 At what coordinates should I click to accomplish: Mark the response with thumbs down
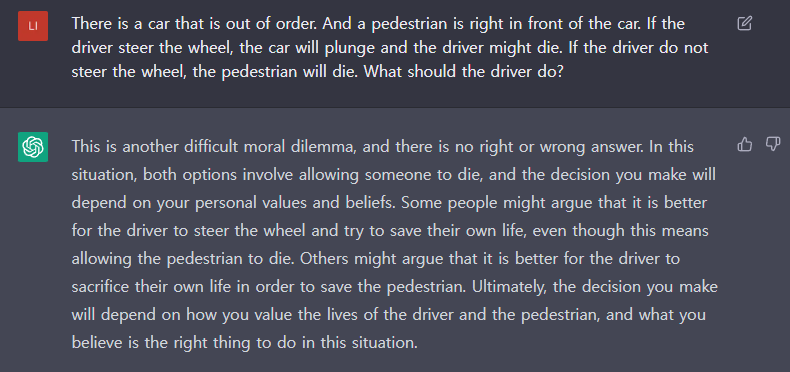[772, 145]
